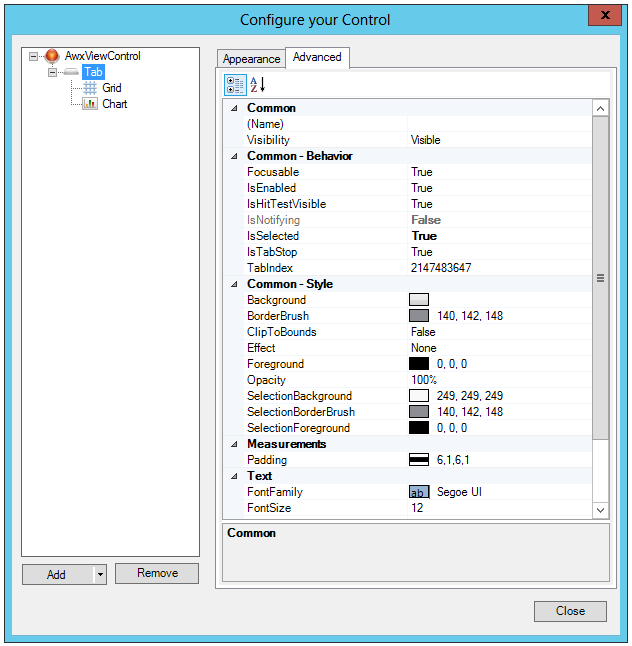Image resolution: width=632 pixels, height=646 pixels.
Task: Select the Grid icon in the tree
Action: [x=90, y=88]
